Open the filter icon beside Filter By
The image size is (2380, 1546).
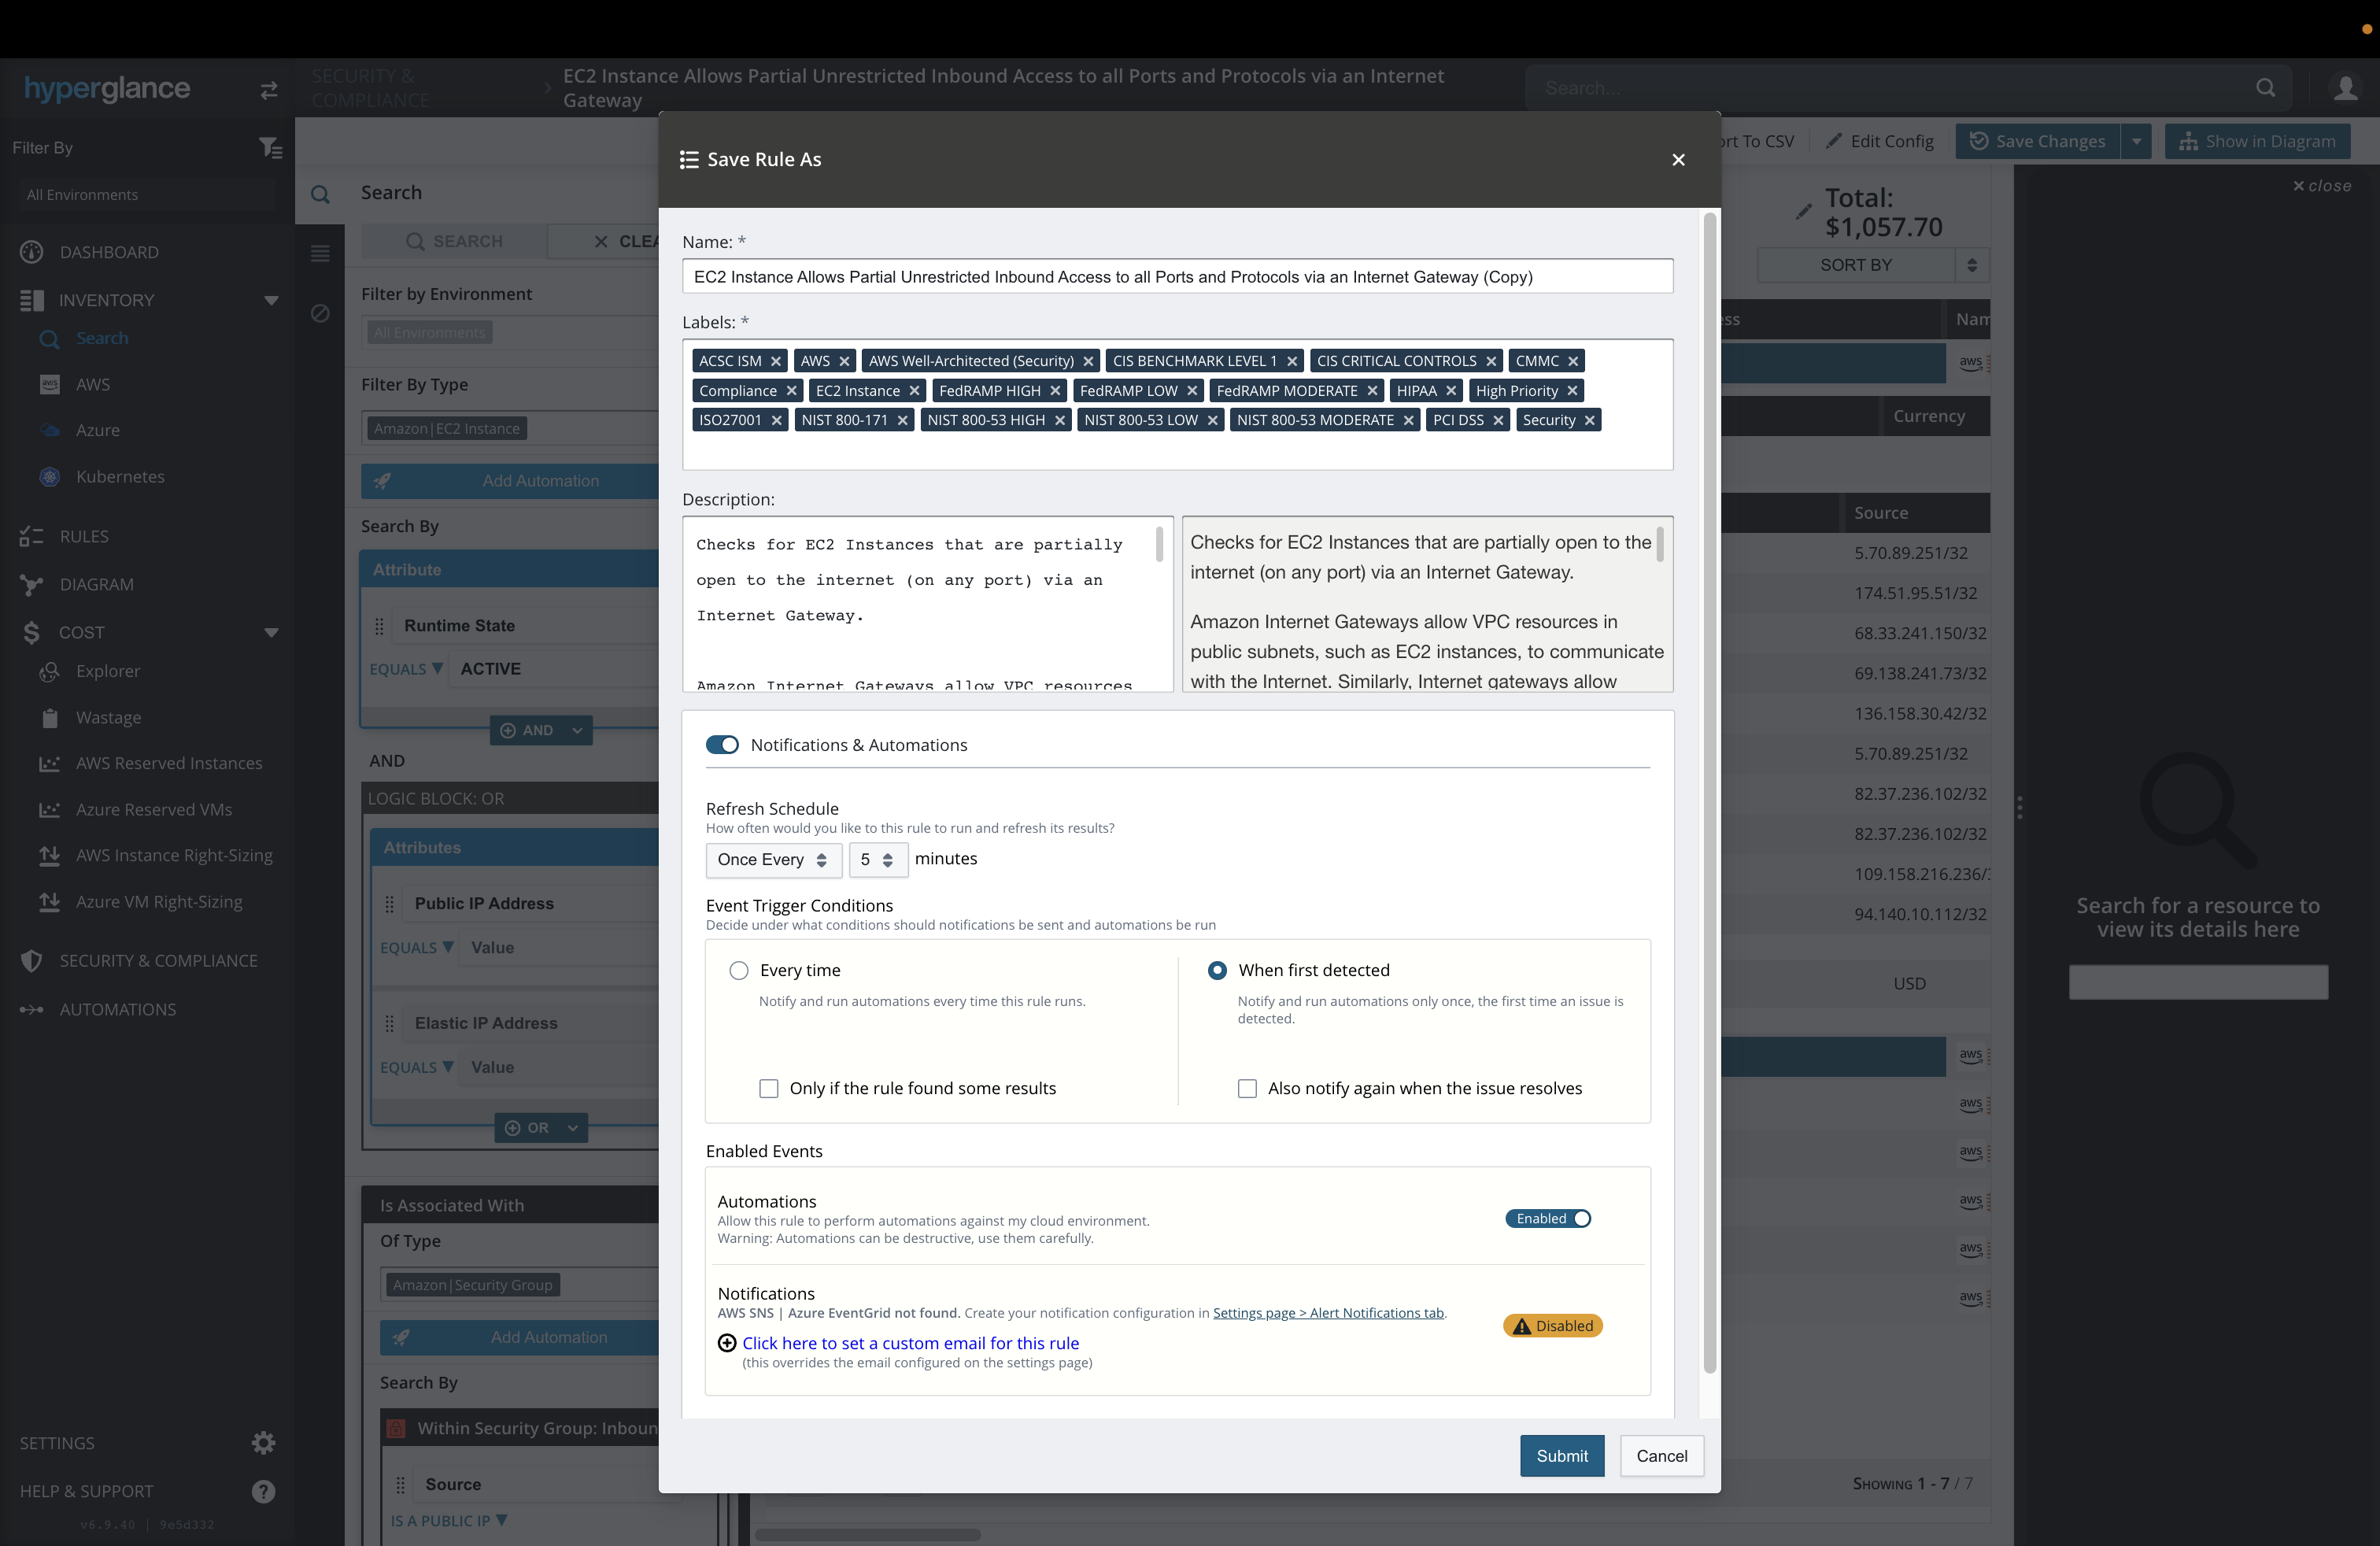270,148
